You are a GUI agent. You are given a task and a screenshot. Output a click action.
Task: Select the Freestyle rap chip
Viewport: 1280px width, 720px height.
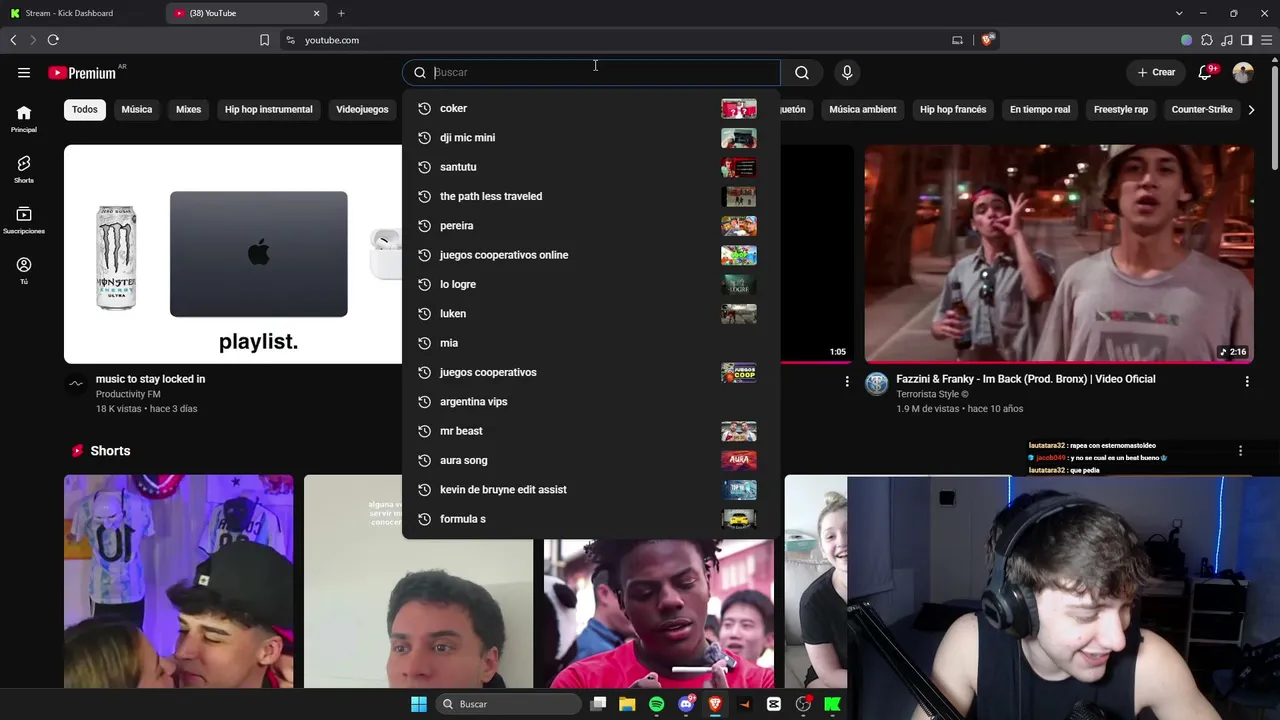[1121, 110]
